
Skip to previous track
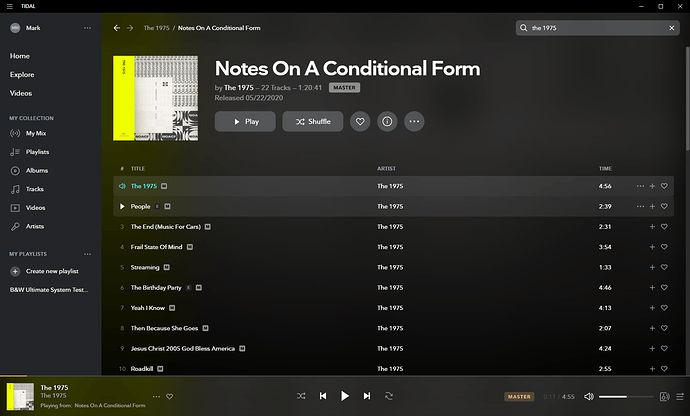(x=323, y=396)
